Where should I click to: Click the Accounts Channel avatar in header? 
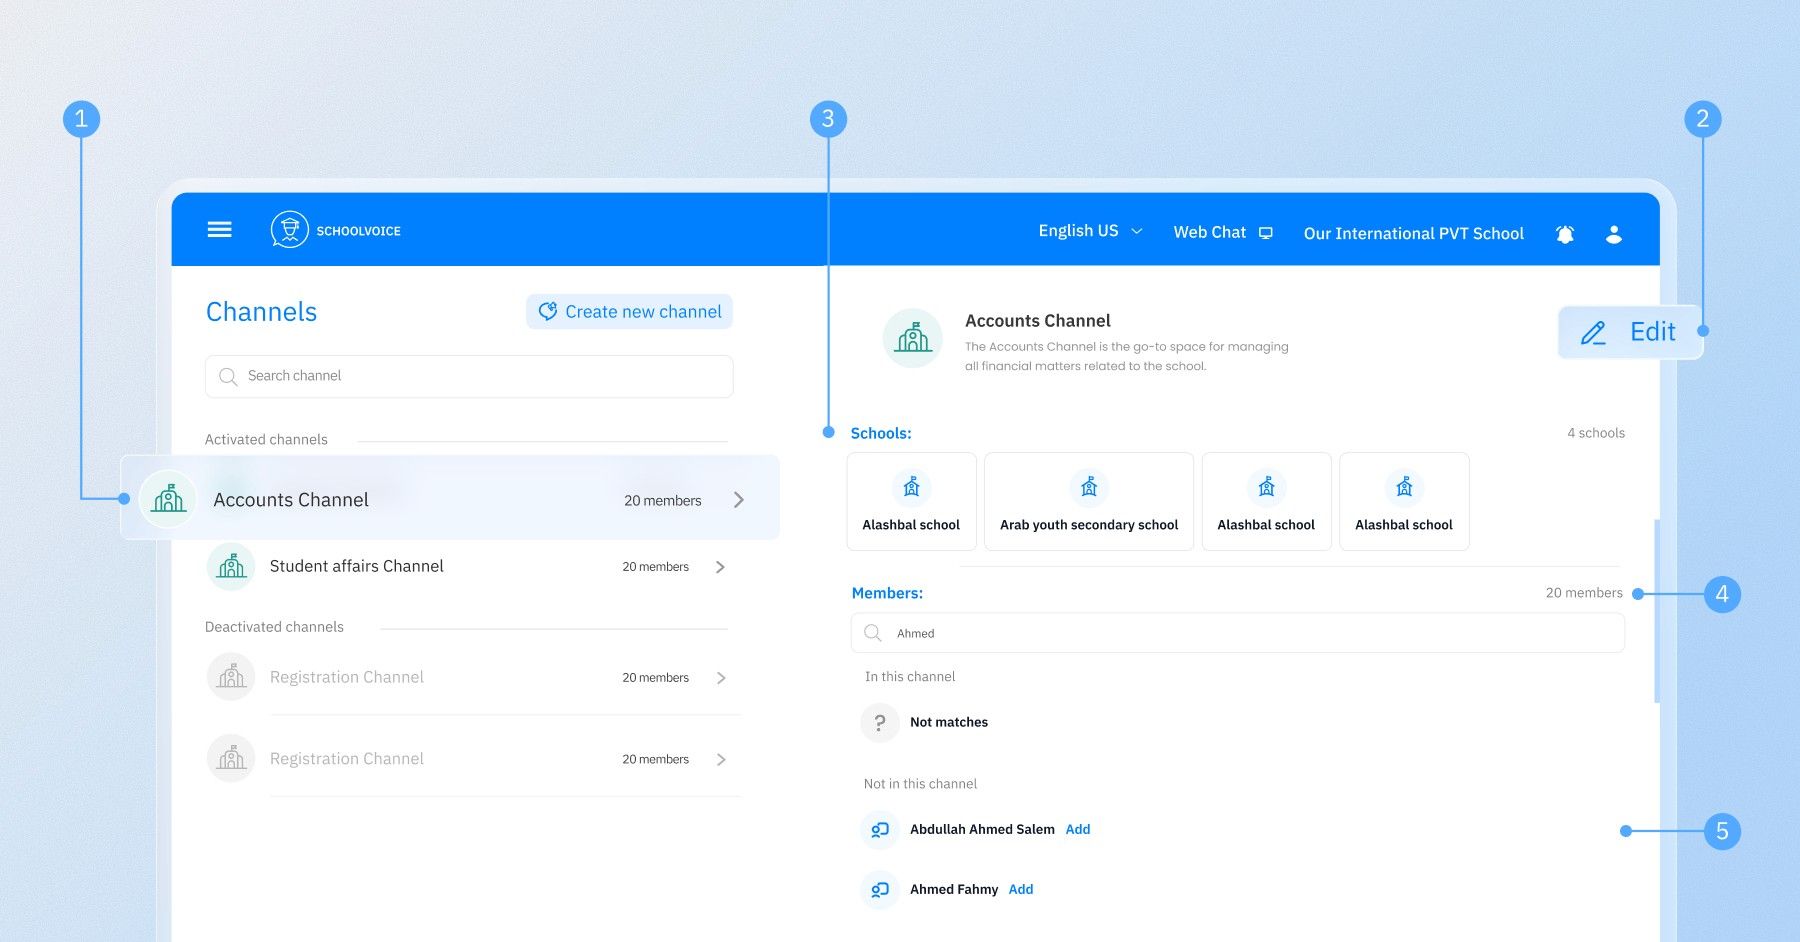coord(912,338)
